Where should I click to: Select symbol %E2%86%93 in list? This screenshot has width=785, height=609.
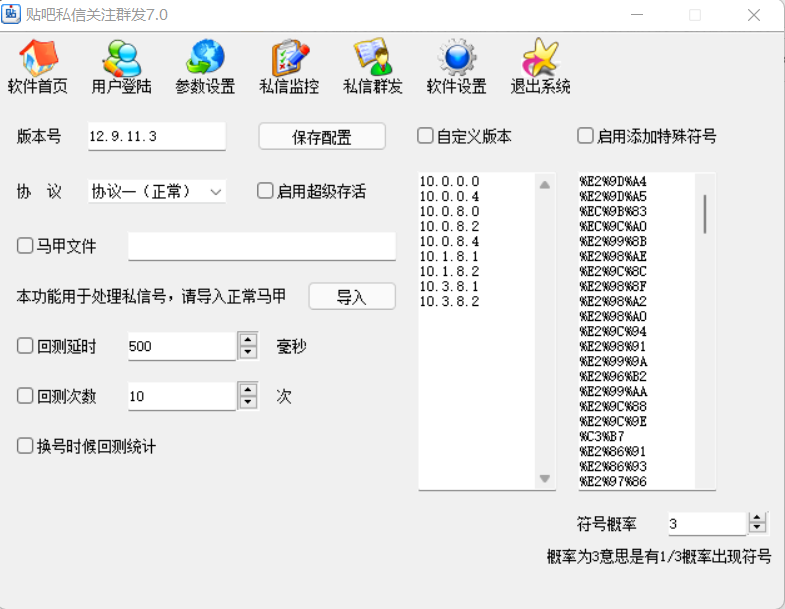613,467
